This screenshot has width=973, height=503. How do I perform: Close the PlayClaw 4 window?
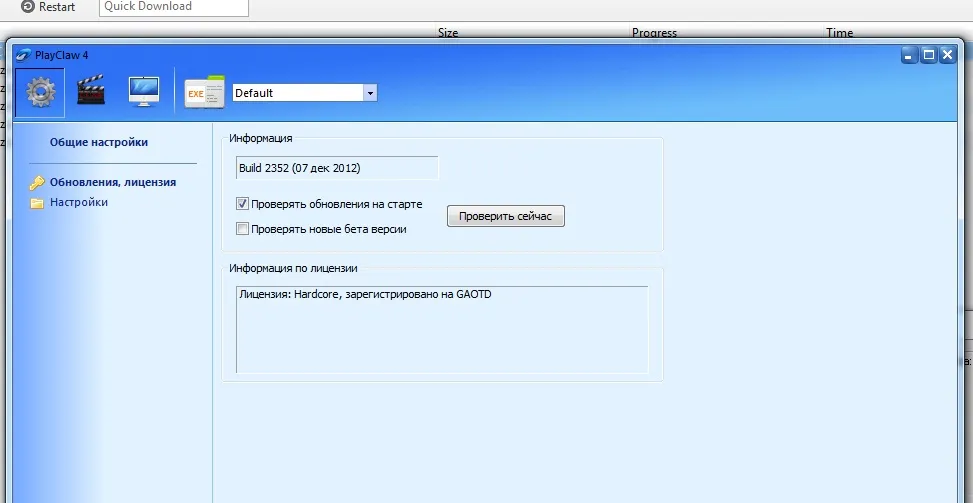click(x=948, y=55)
